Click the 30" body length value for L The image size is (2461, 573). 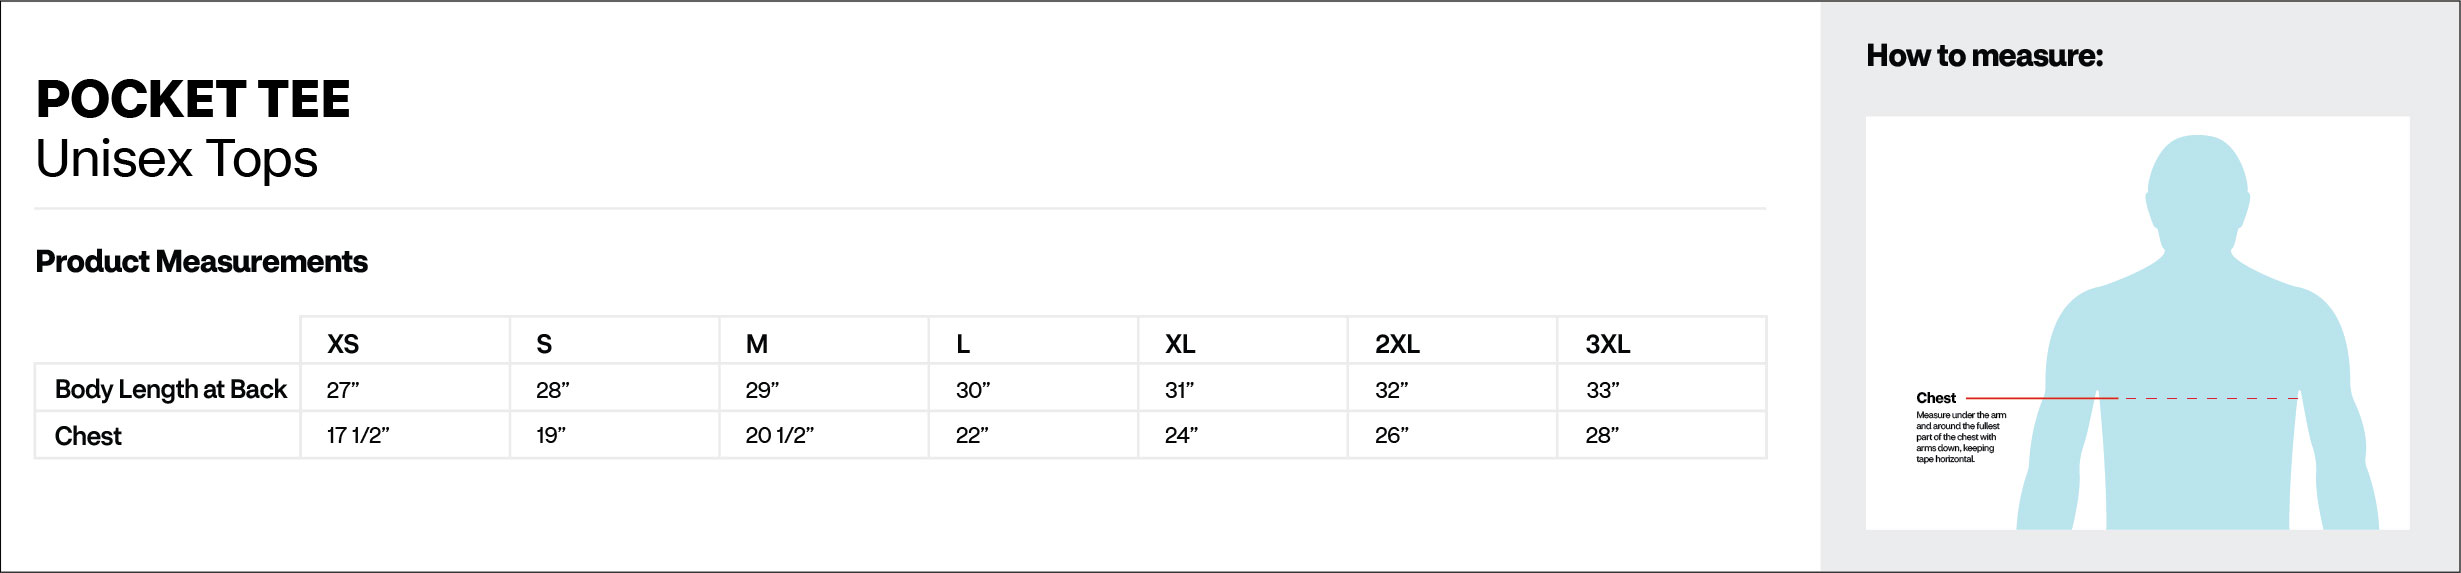point(973,390)
